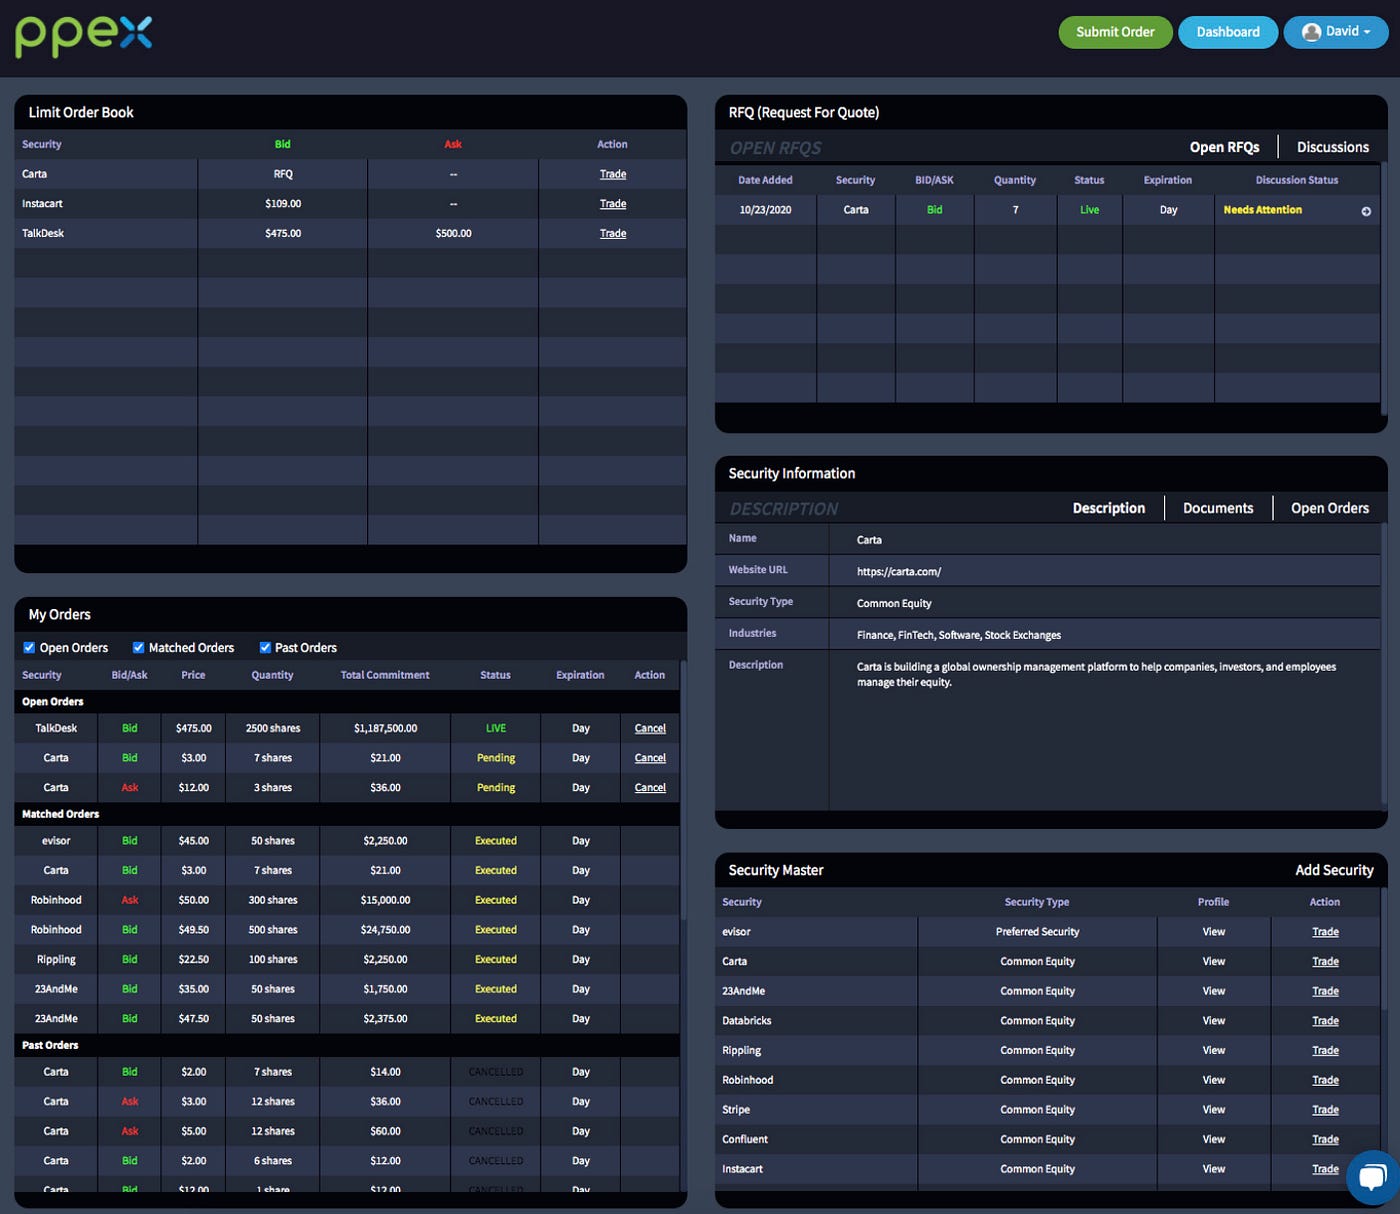
Task: Click the ppex logo
Action: (x=84, y=35)
